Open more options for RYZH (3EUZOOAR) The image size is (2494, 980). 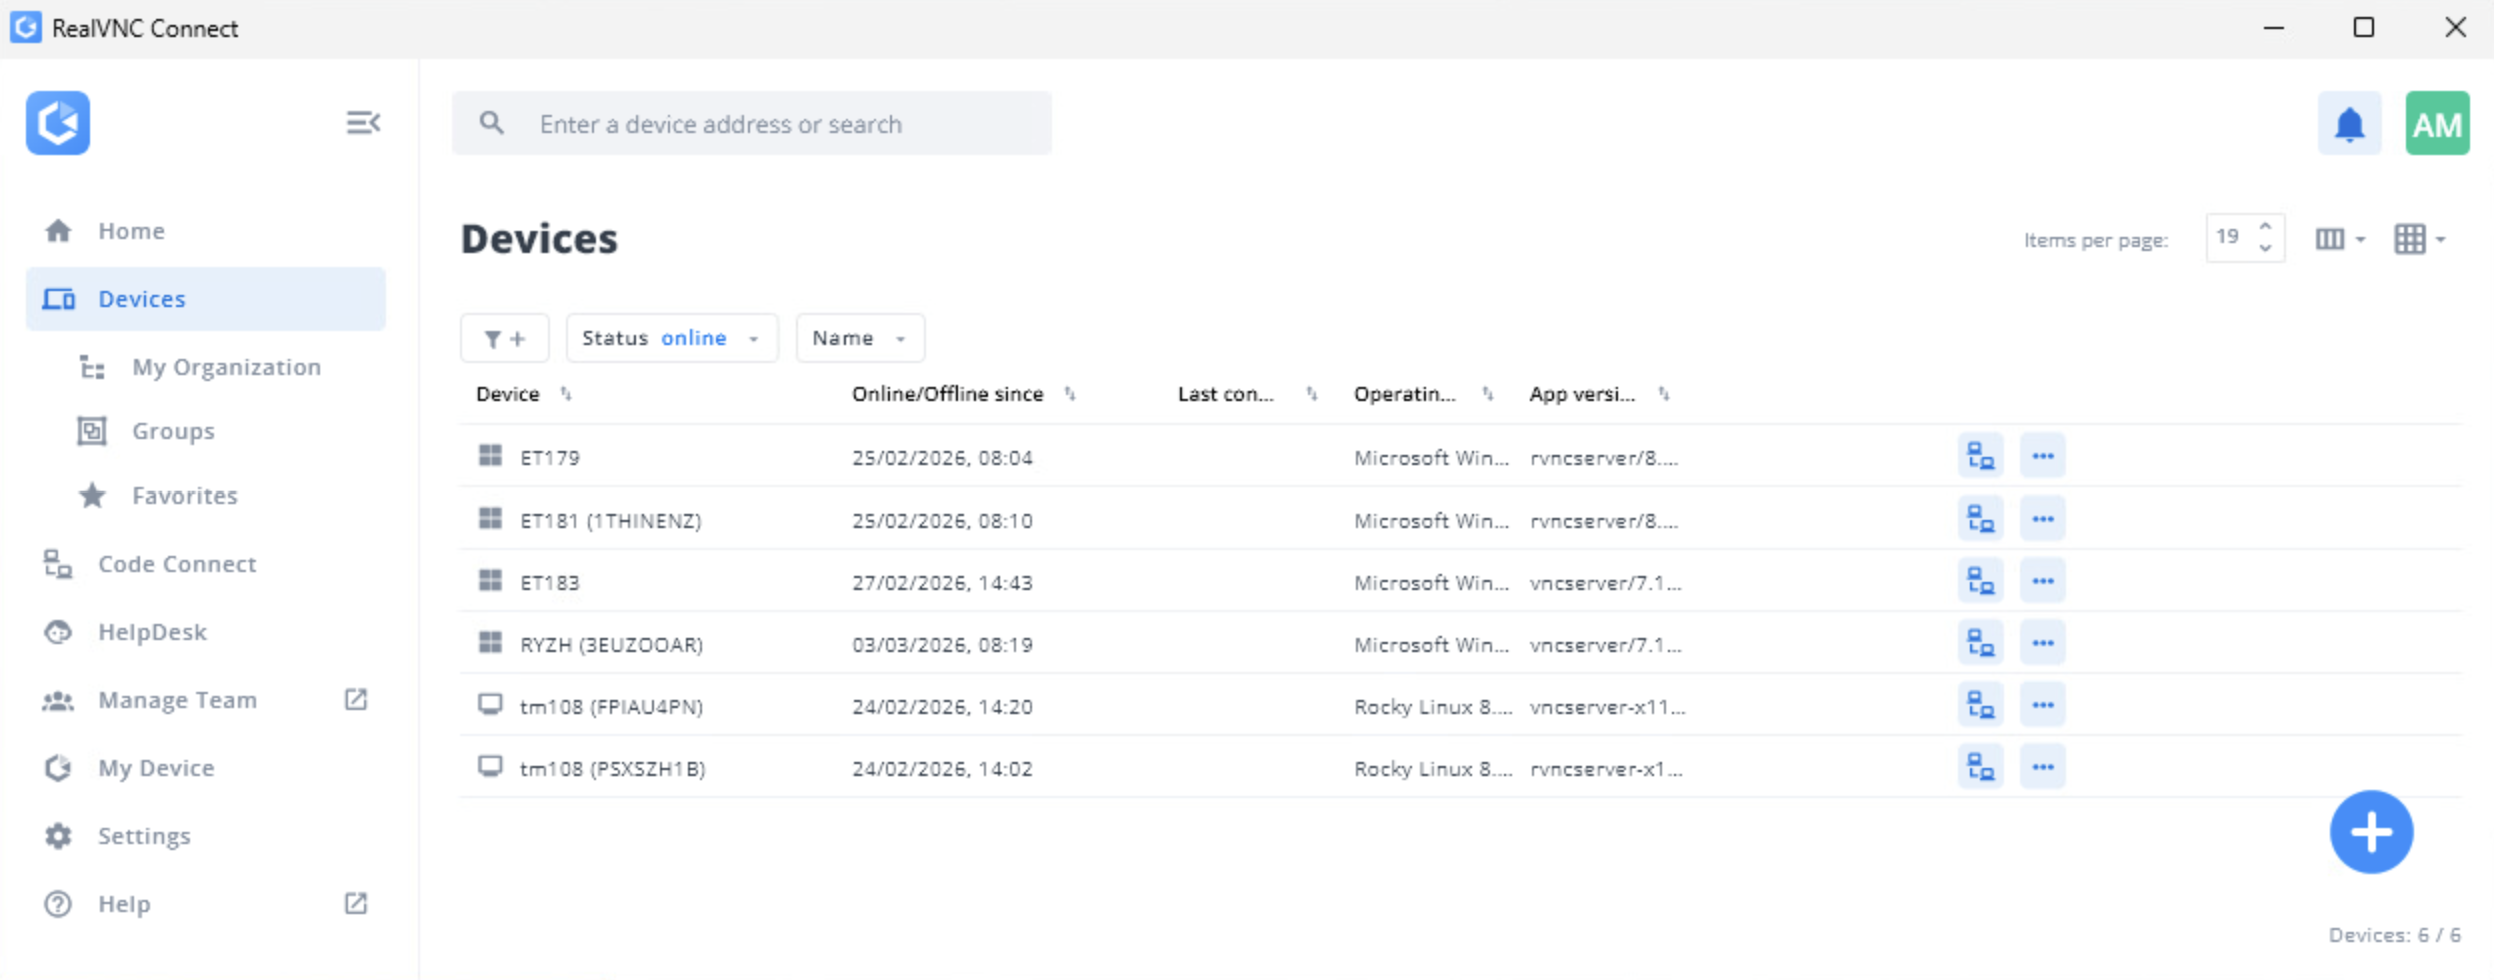click(x=2042, y=644)
